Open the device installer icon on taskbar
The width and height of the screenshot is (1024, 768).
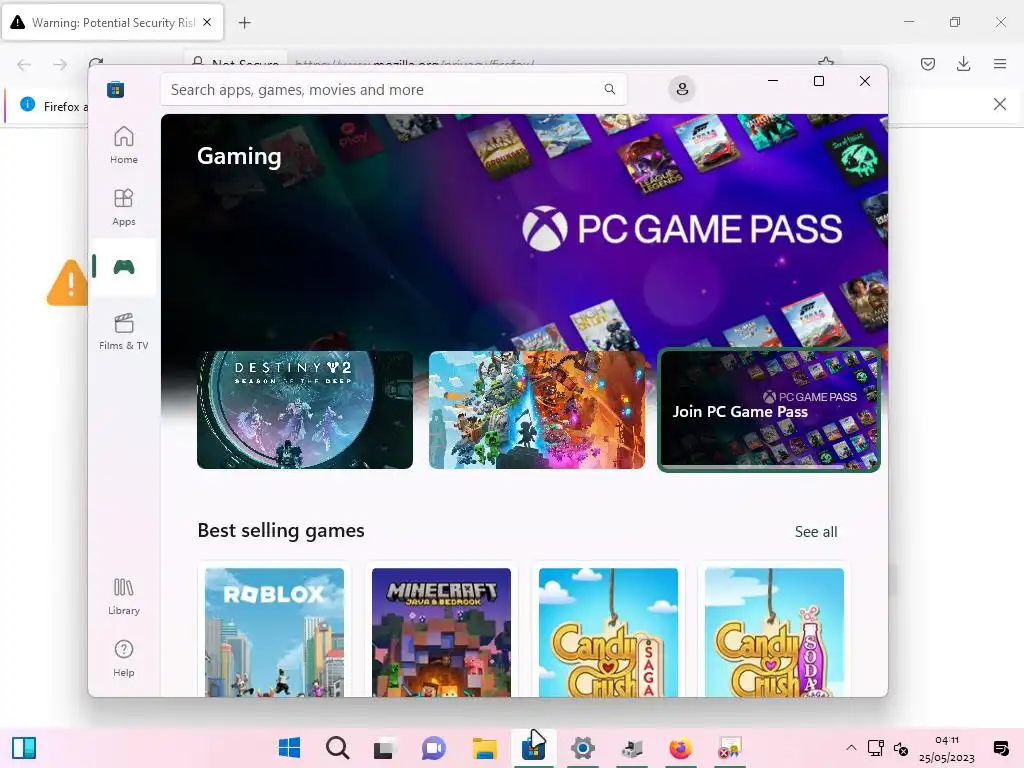(632, 748)
